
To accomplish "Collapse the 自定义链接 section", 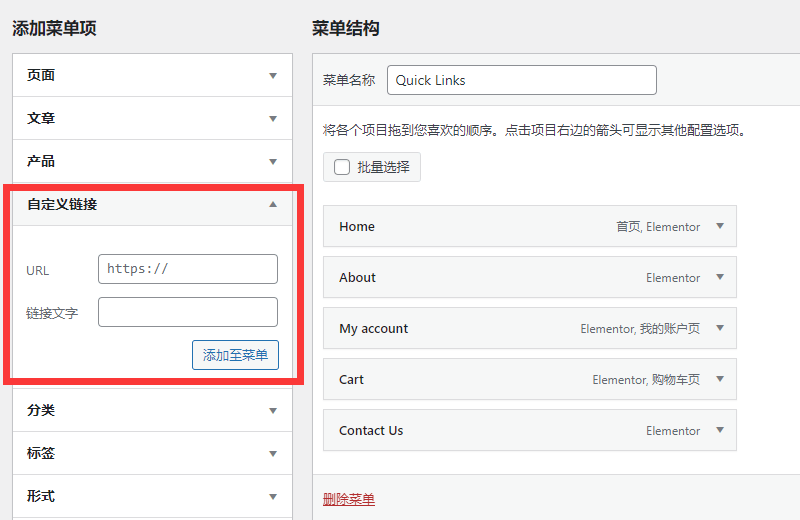I will 273,205.
